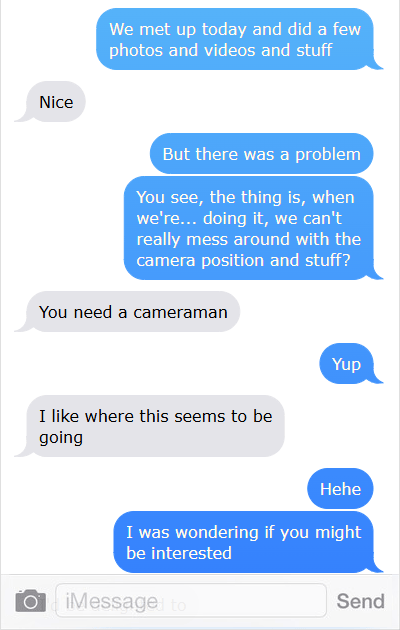Select the 'Nice' gray message bubble
The width and height of the screenshot is (400, 630).
55,102
